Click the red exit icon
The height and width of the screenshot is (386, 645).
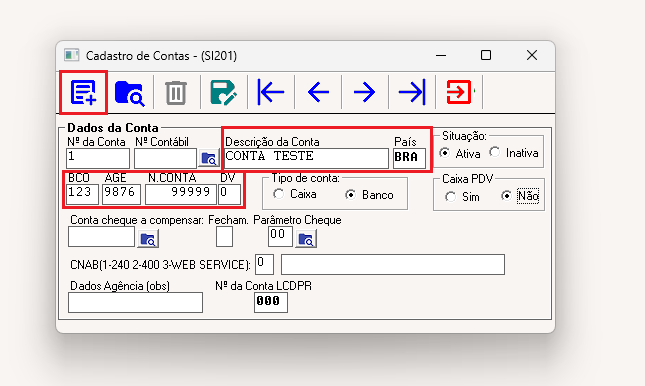pos(459,92)
